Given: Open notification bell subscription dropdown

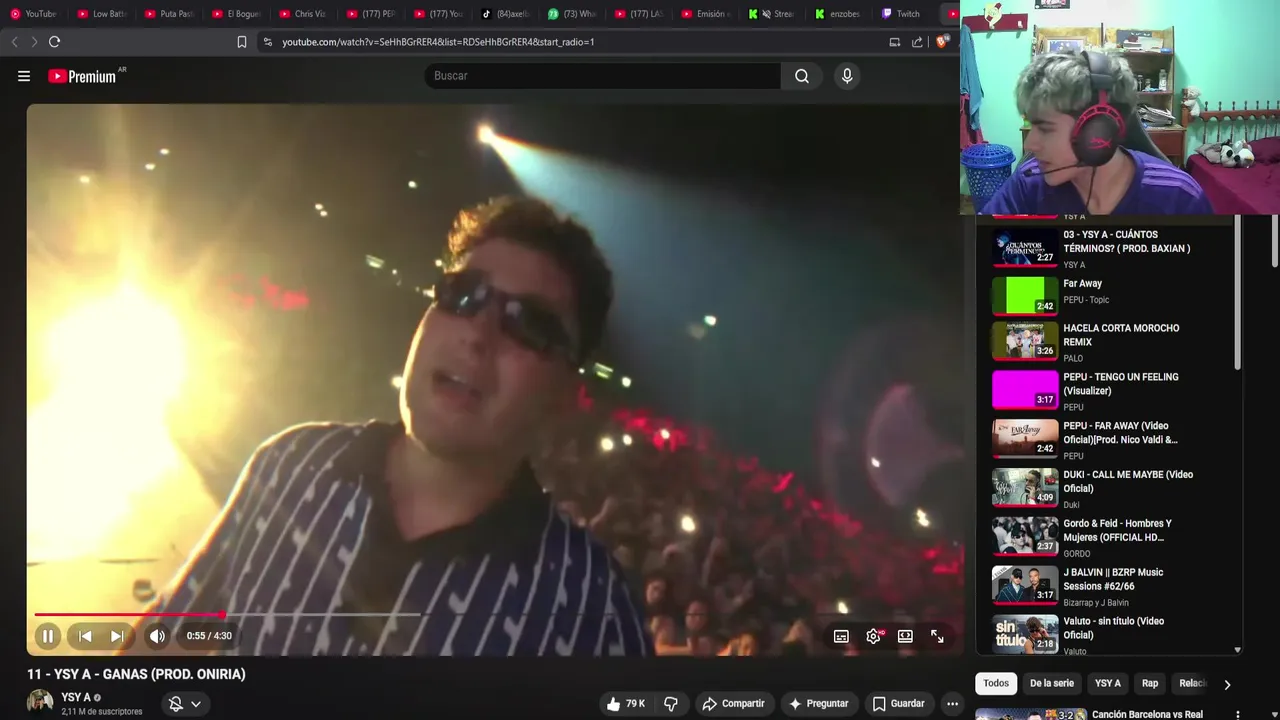Looking at the screenshot, I should [x=185, y=704].
